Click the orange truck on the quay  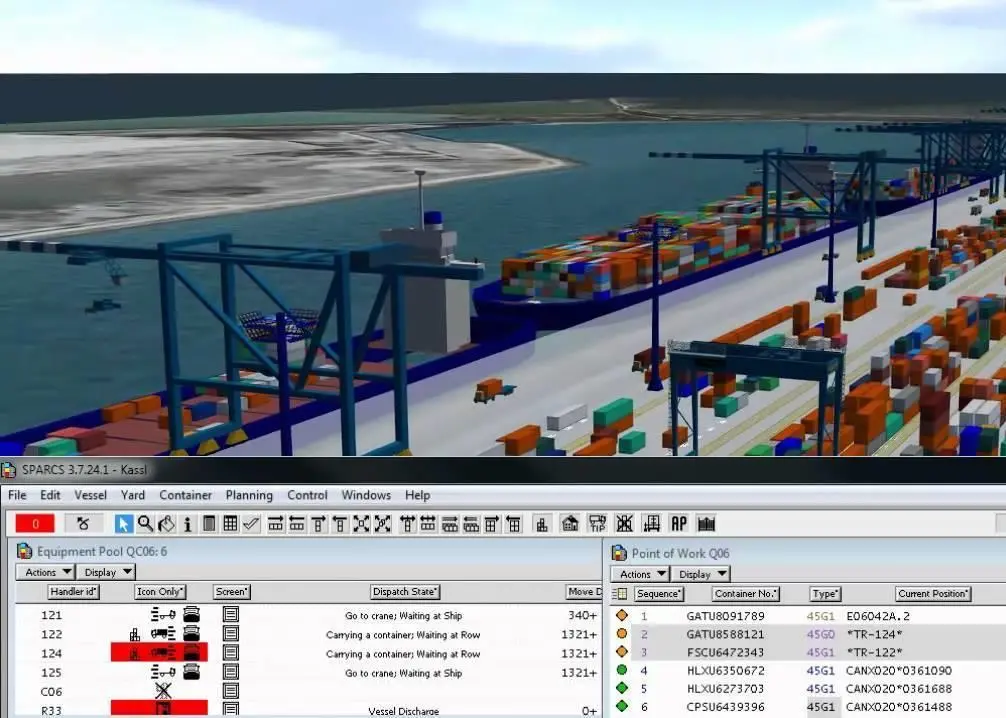tap(493, 390)
